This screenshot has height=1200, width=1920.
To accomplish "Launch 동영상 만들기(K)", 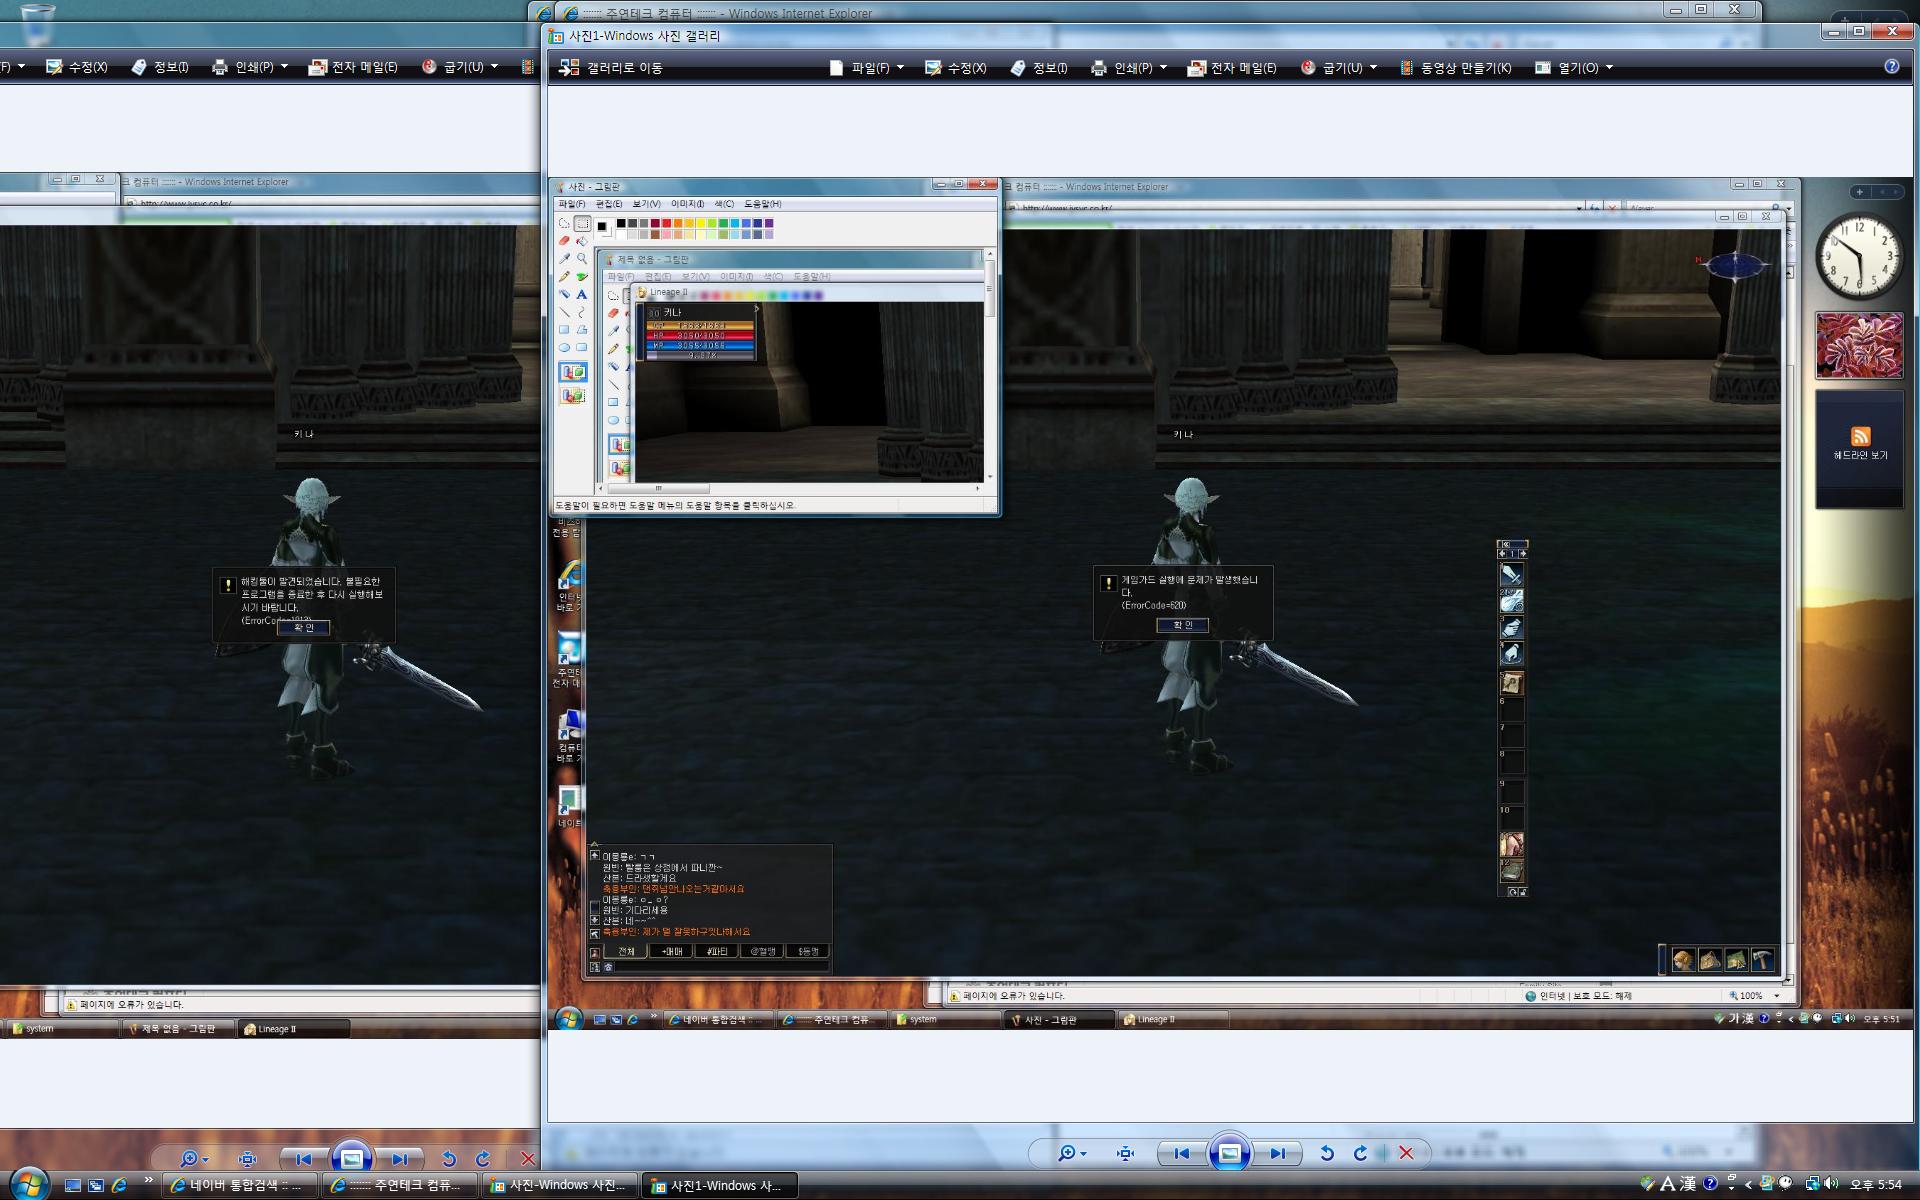I will [1455, 68].
